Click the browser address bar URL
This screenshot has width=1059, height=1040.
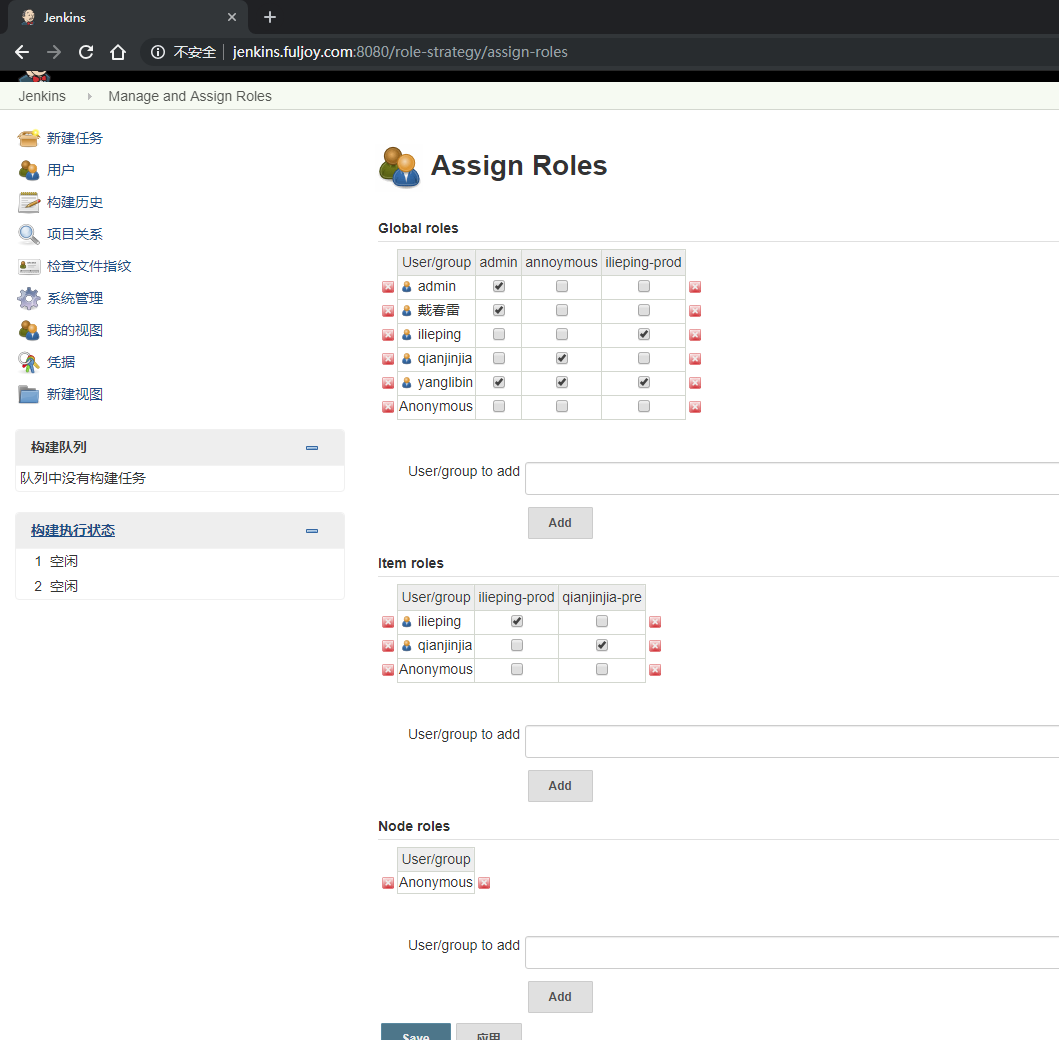pos(400,52)
